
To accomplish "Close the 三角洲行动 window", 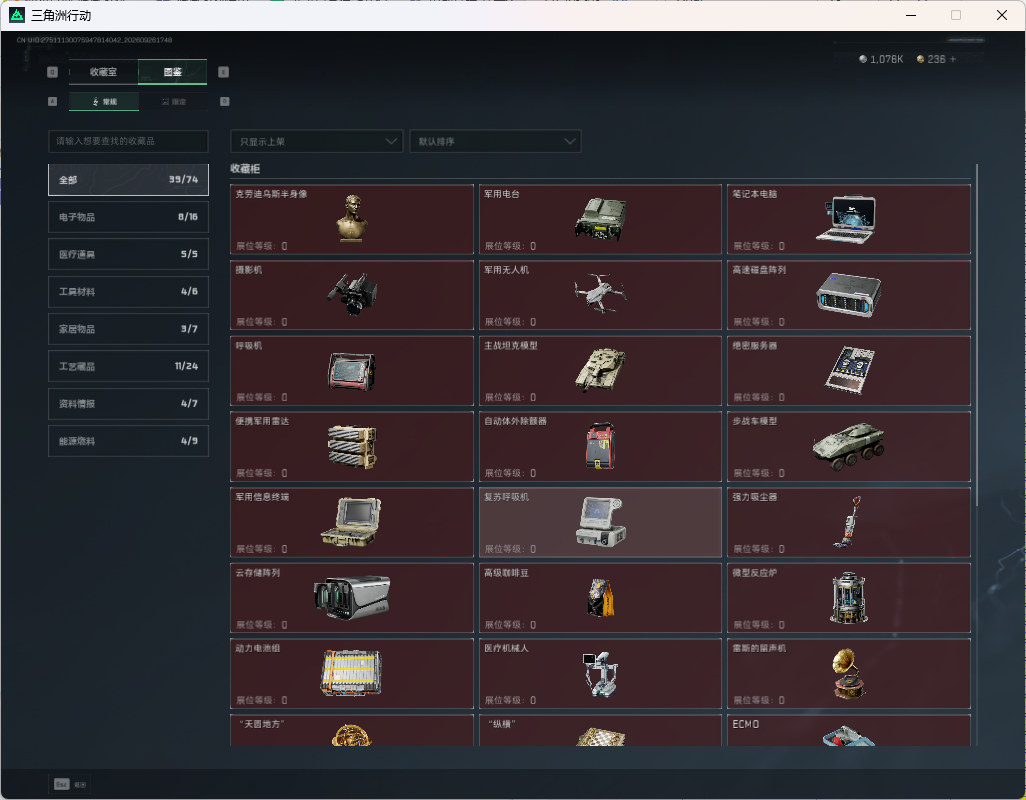I will pos(1002,15).
